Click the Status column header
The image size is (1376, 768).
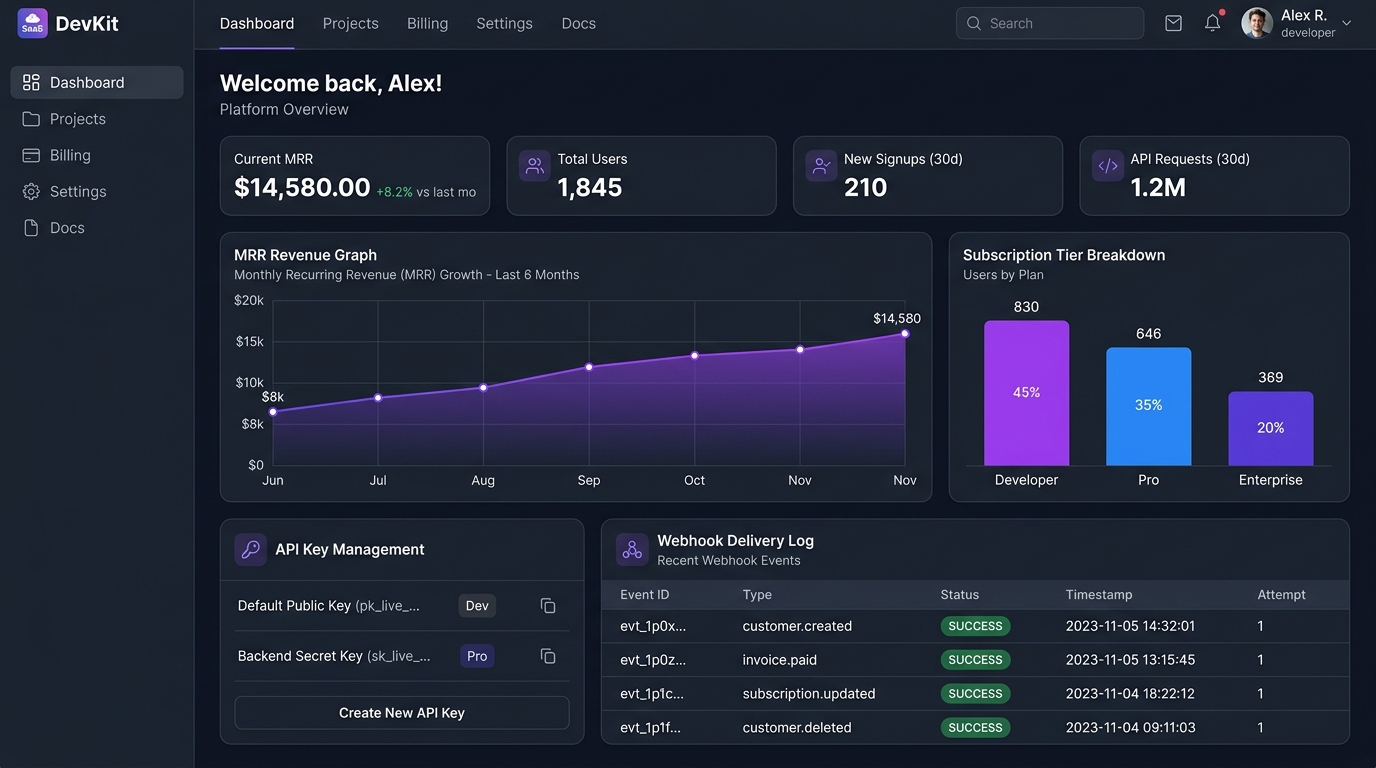coord(960,595)
